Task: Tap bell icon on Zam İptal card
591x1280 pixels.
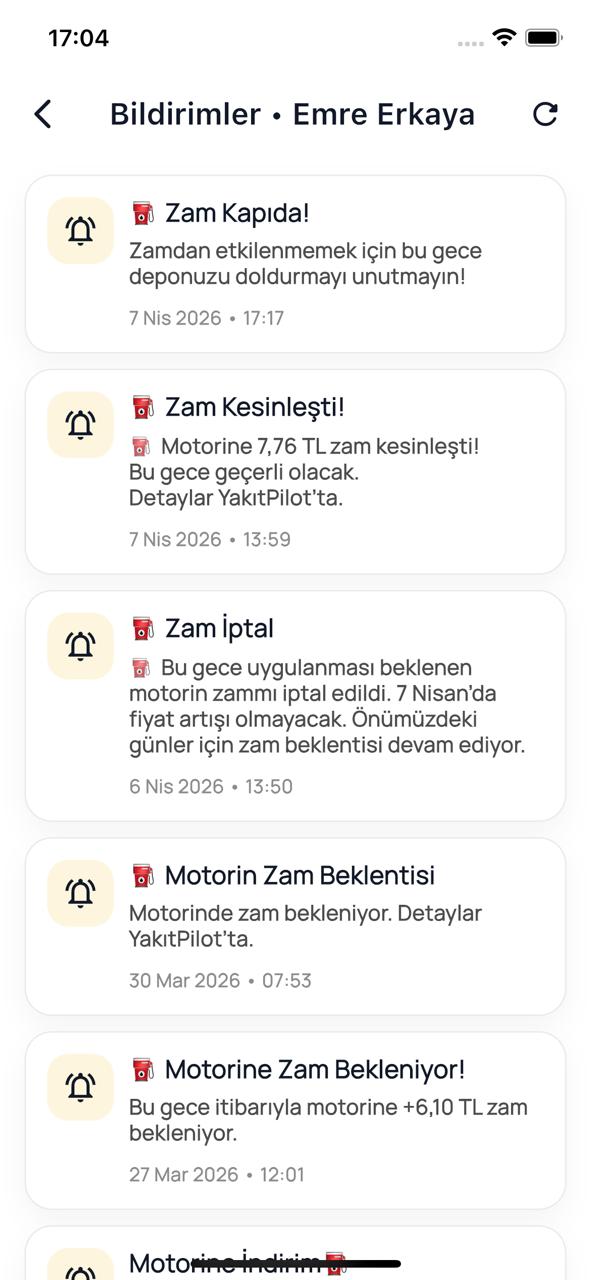Action: [x=80, y=646]
